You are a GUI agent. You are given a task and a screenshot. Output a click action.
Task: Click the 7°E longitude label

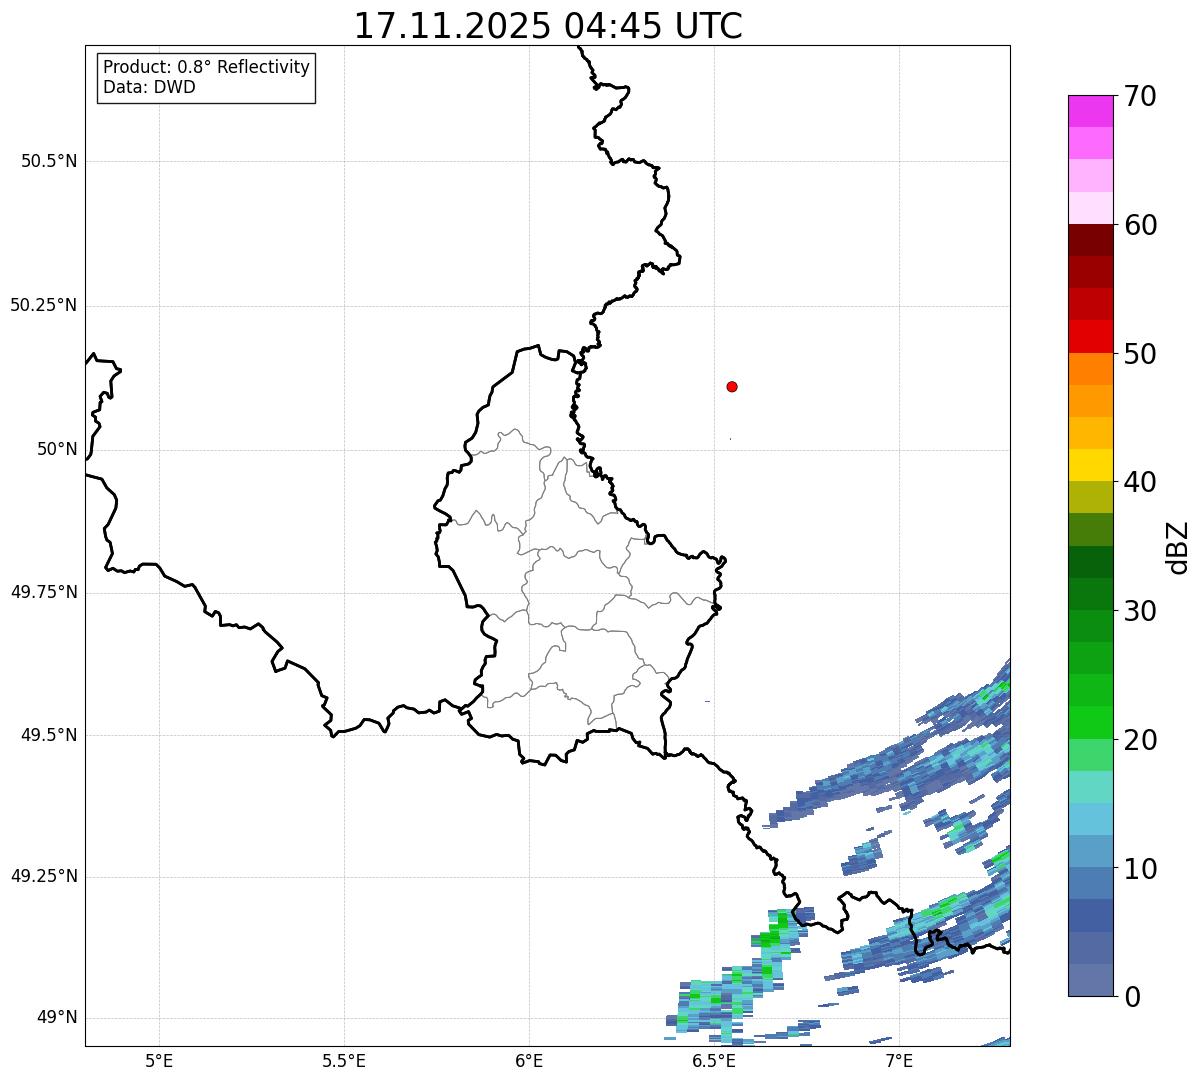pos(899,1061)
